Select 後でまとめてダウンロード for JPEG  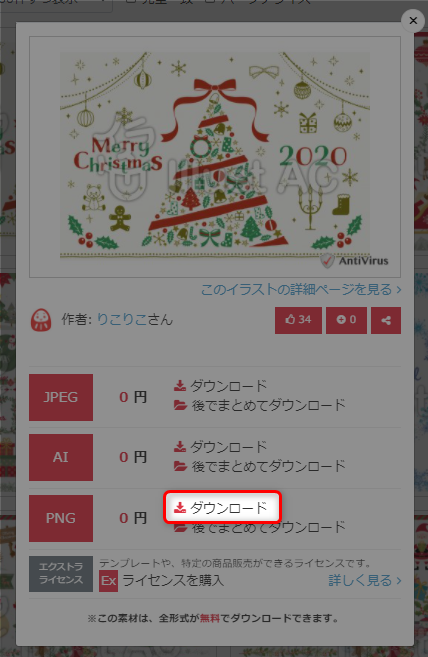coord(260,405)
